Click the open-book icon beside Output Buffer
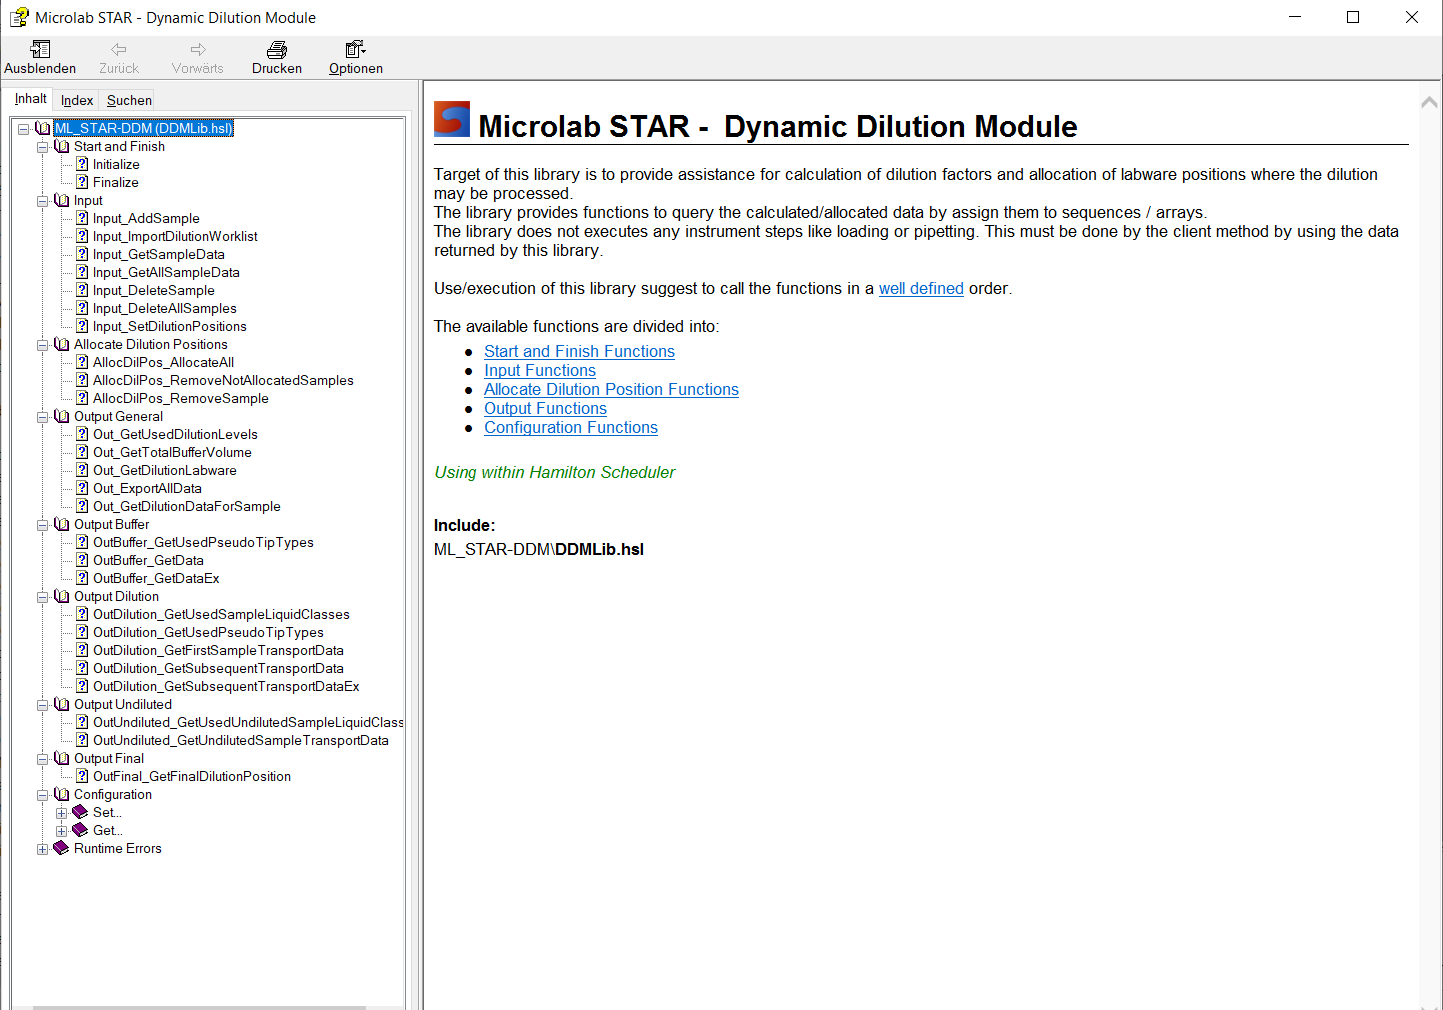The height and width of the screenshot is (1010, 1443). [x=62, y=524]
